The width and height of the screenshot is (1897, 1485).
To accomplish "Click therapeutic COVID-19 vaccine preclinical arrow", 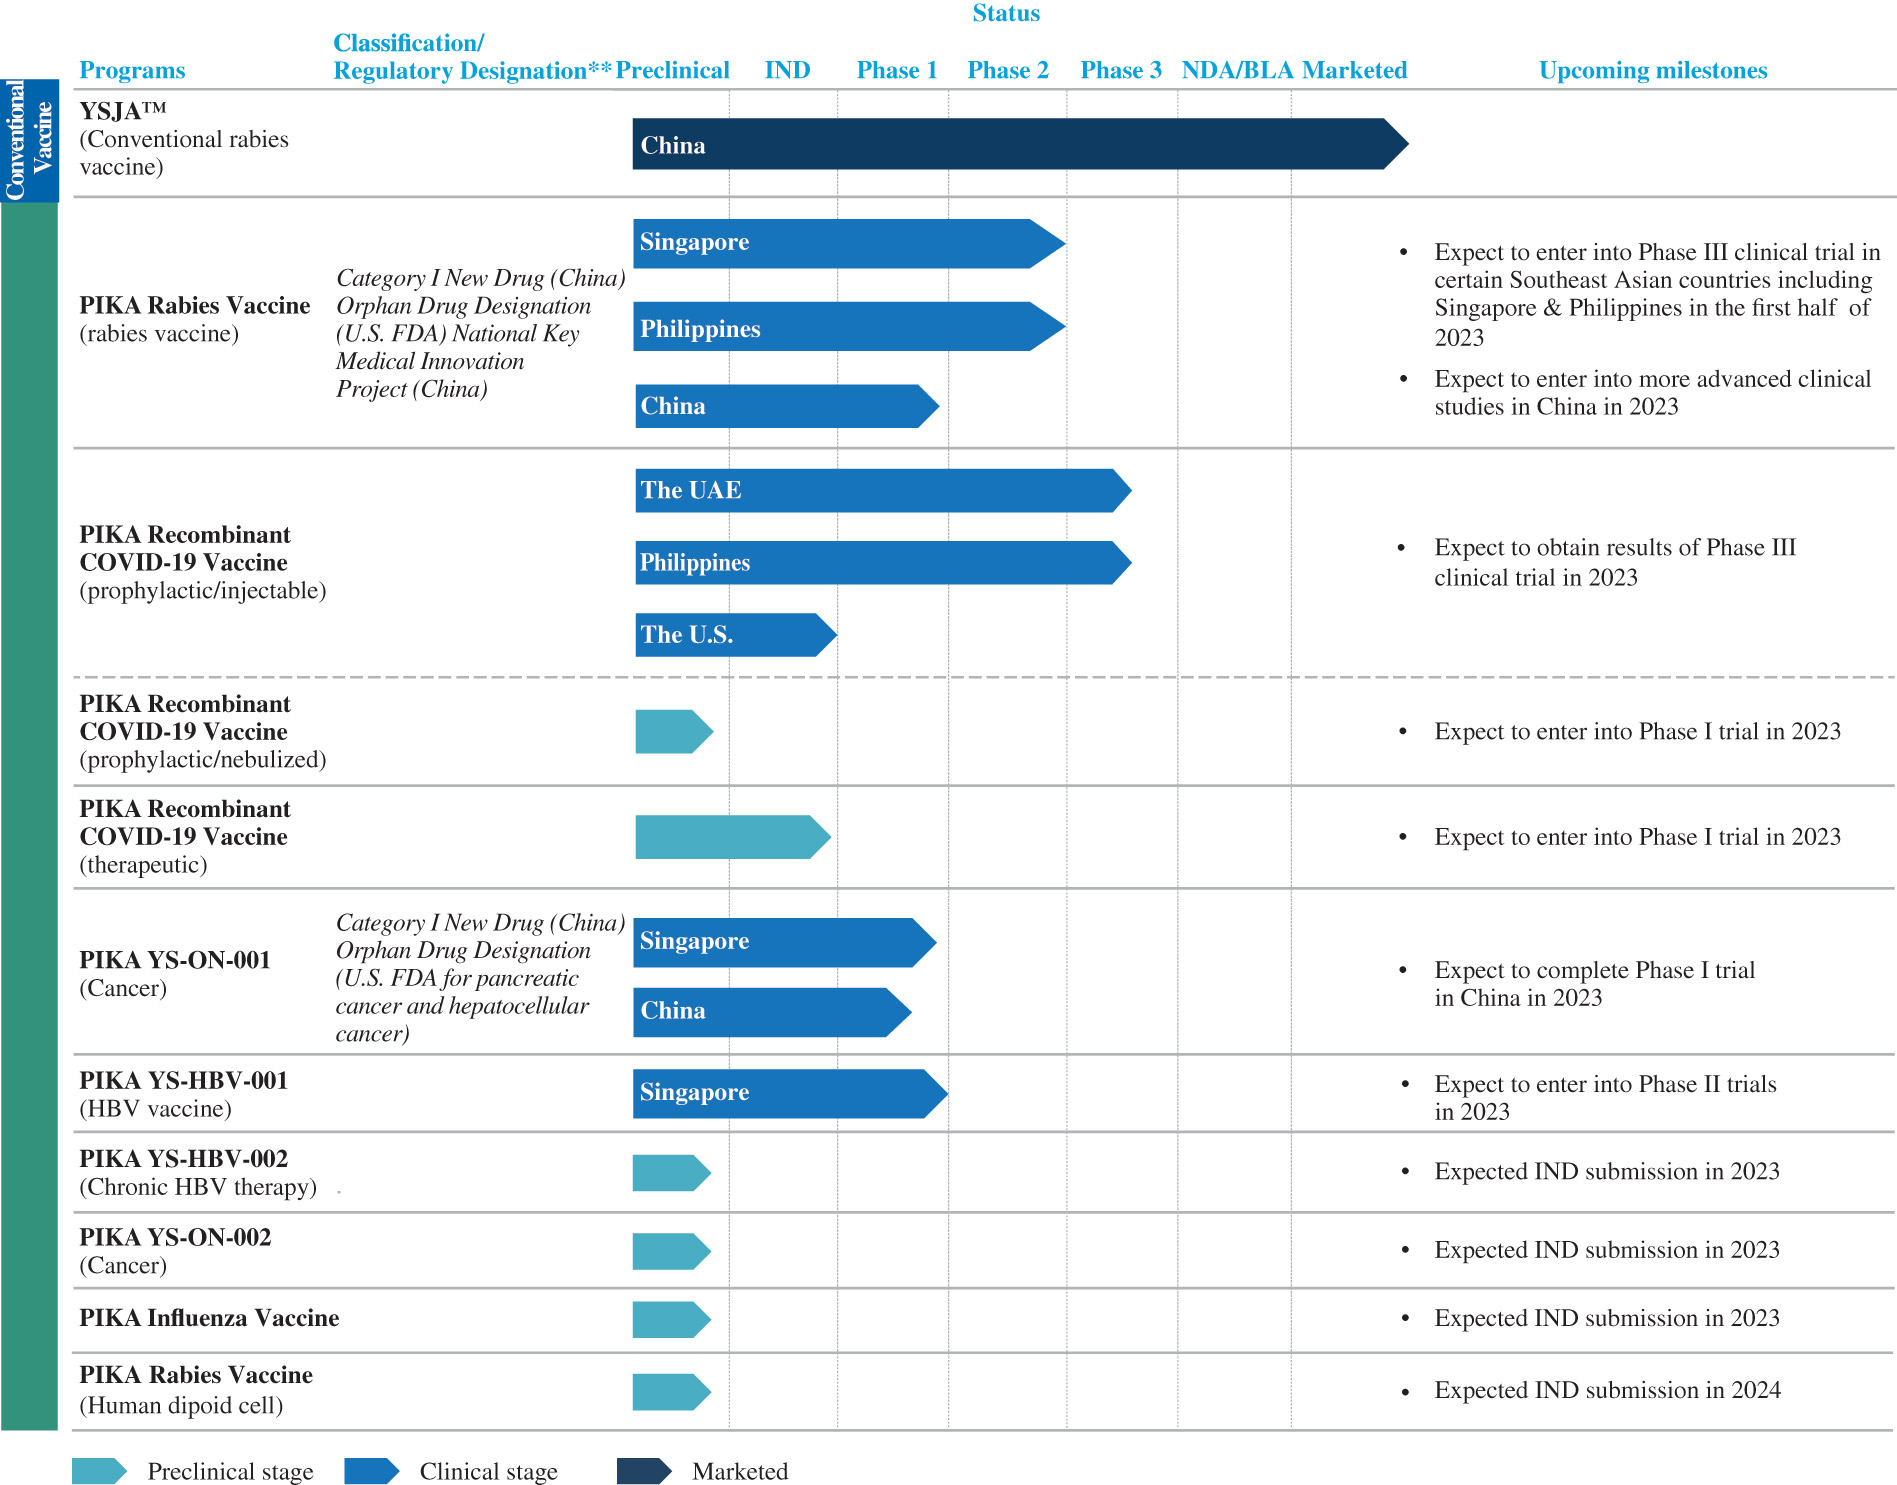I will 733,837.
